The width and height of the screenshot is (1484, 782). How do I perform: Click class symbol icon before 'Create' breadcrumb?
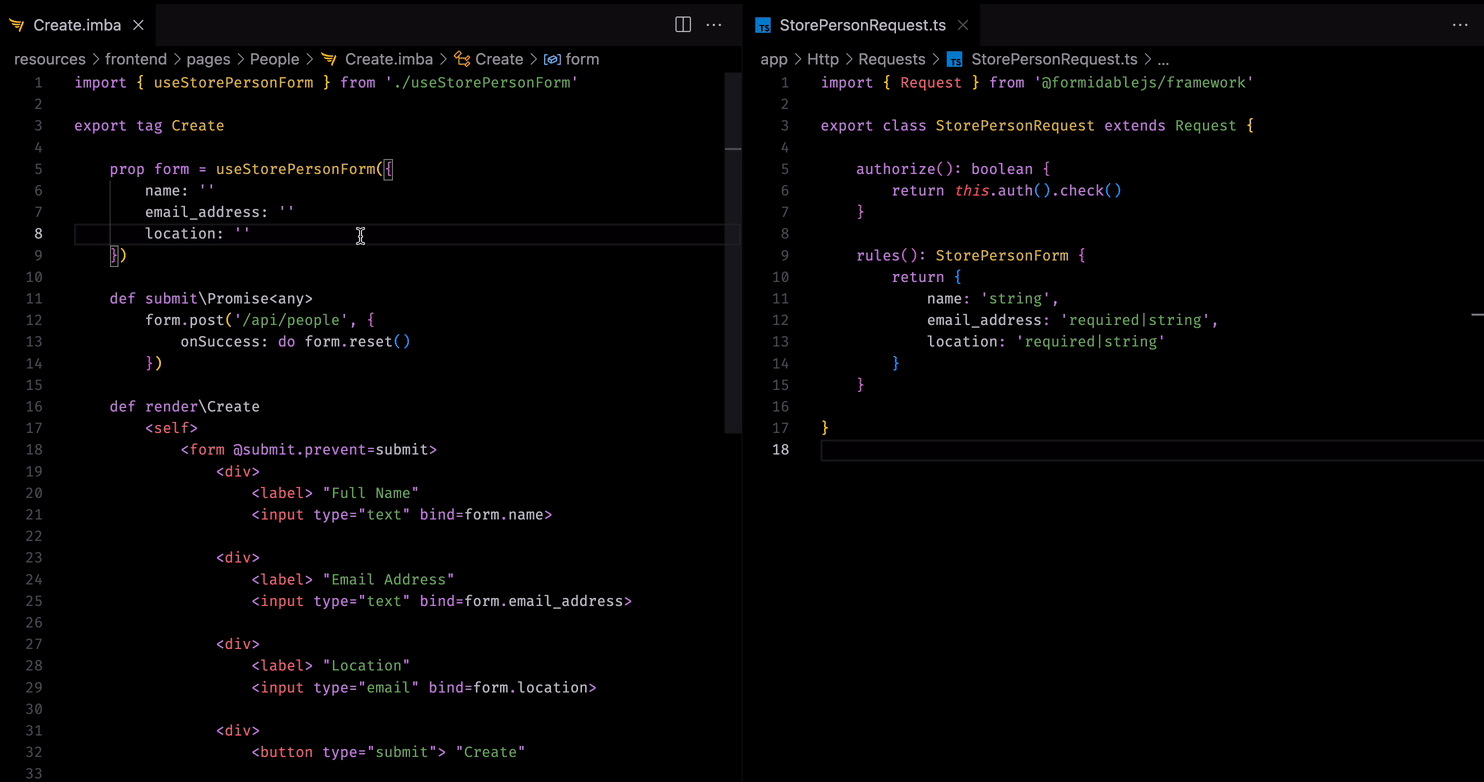point(462,59)
